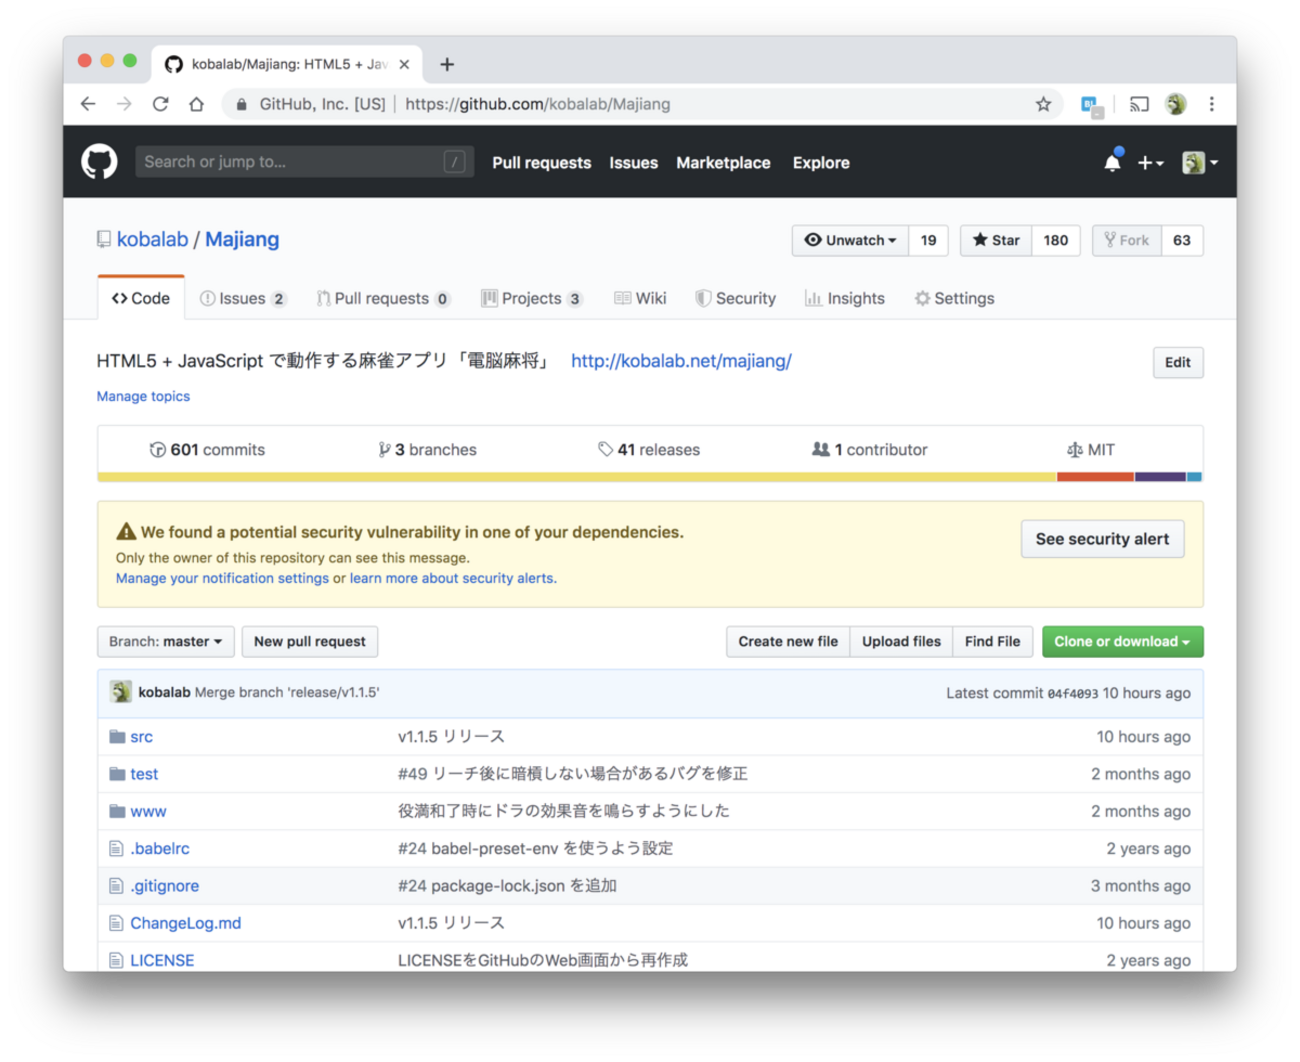Open the Insights tab
Viewport: 1300px width, 1062px height.
point(845,298)
